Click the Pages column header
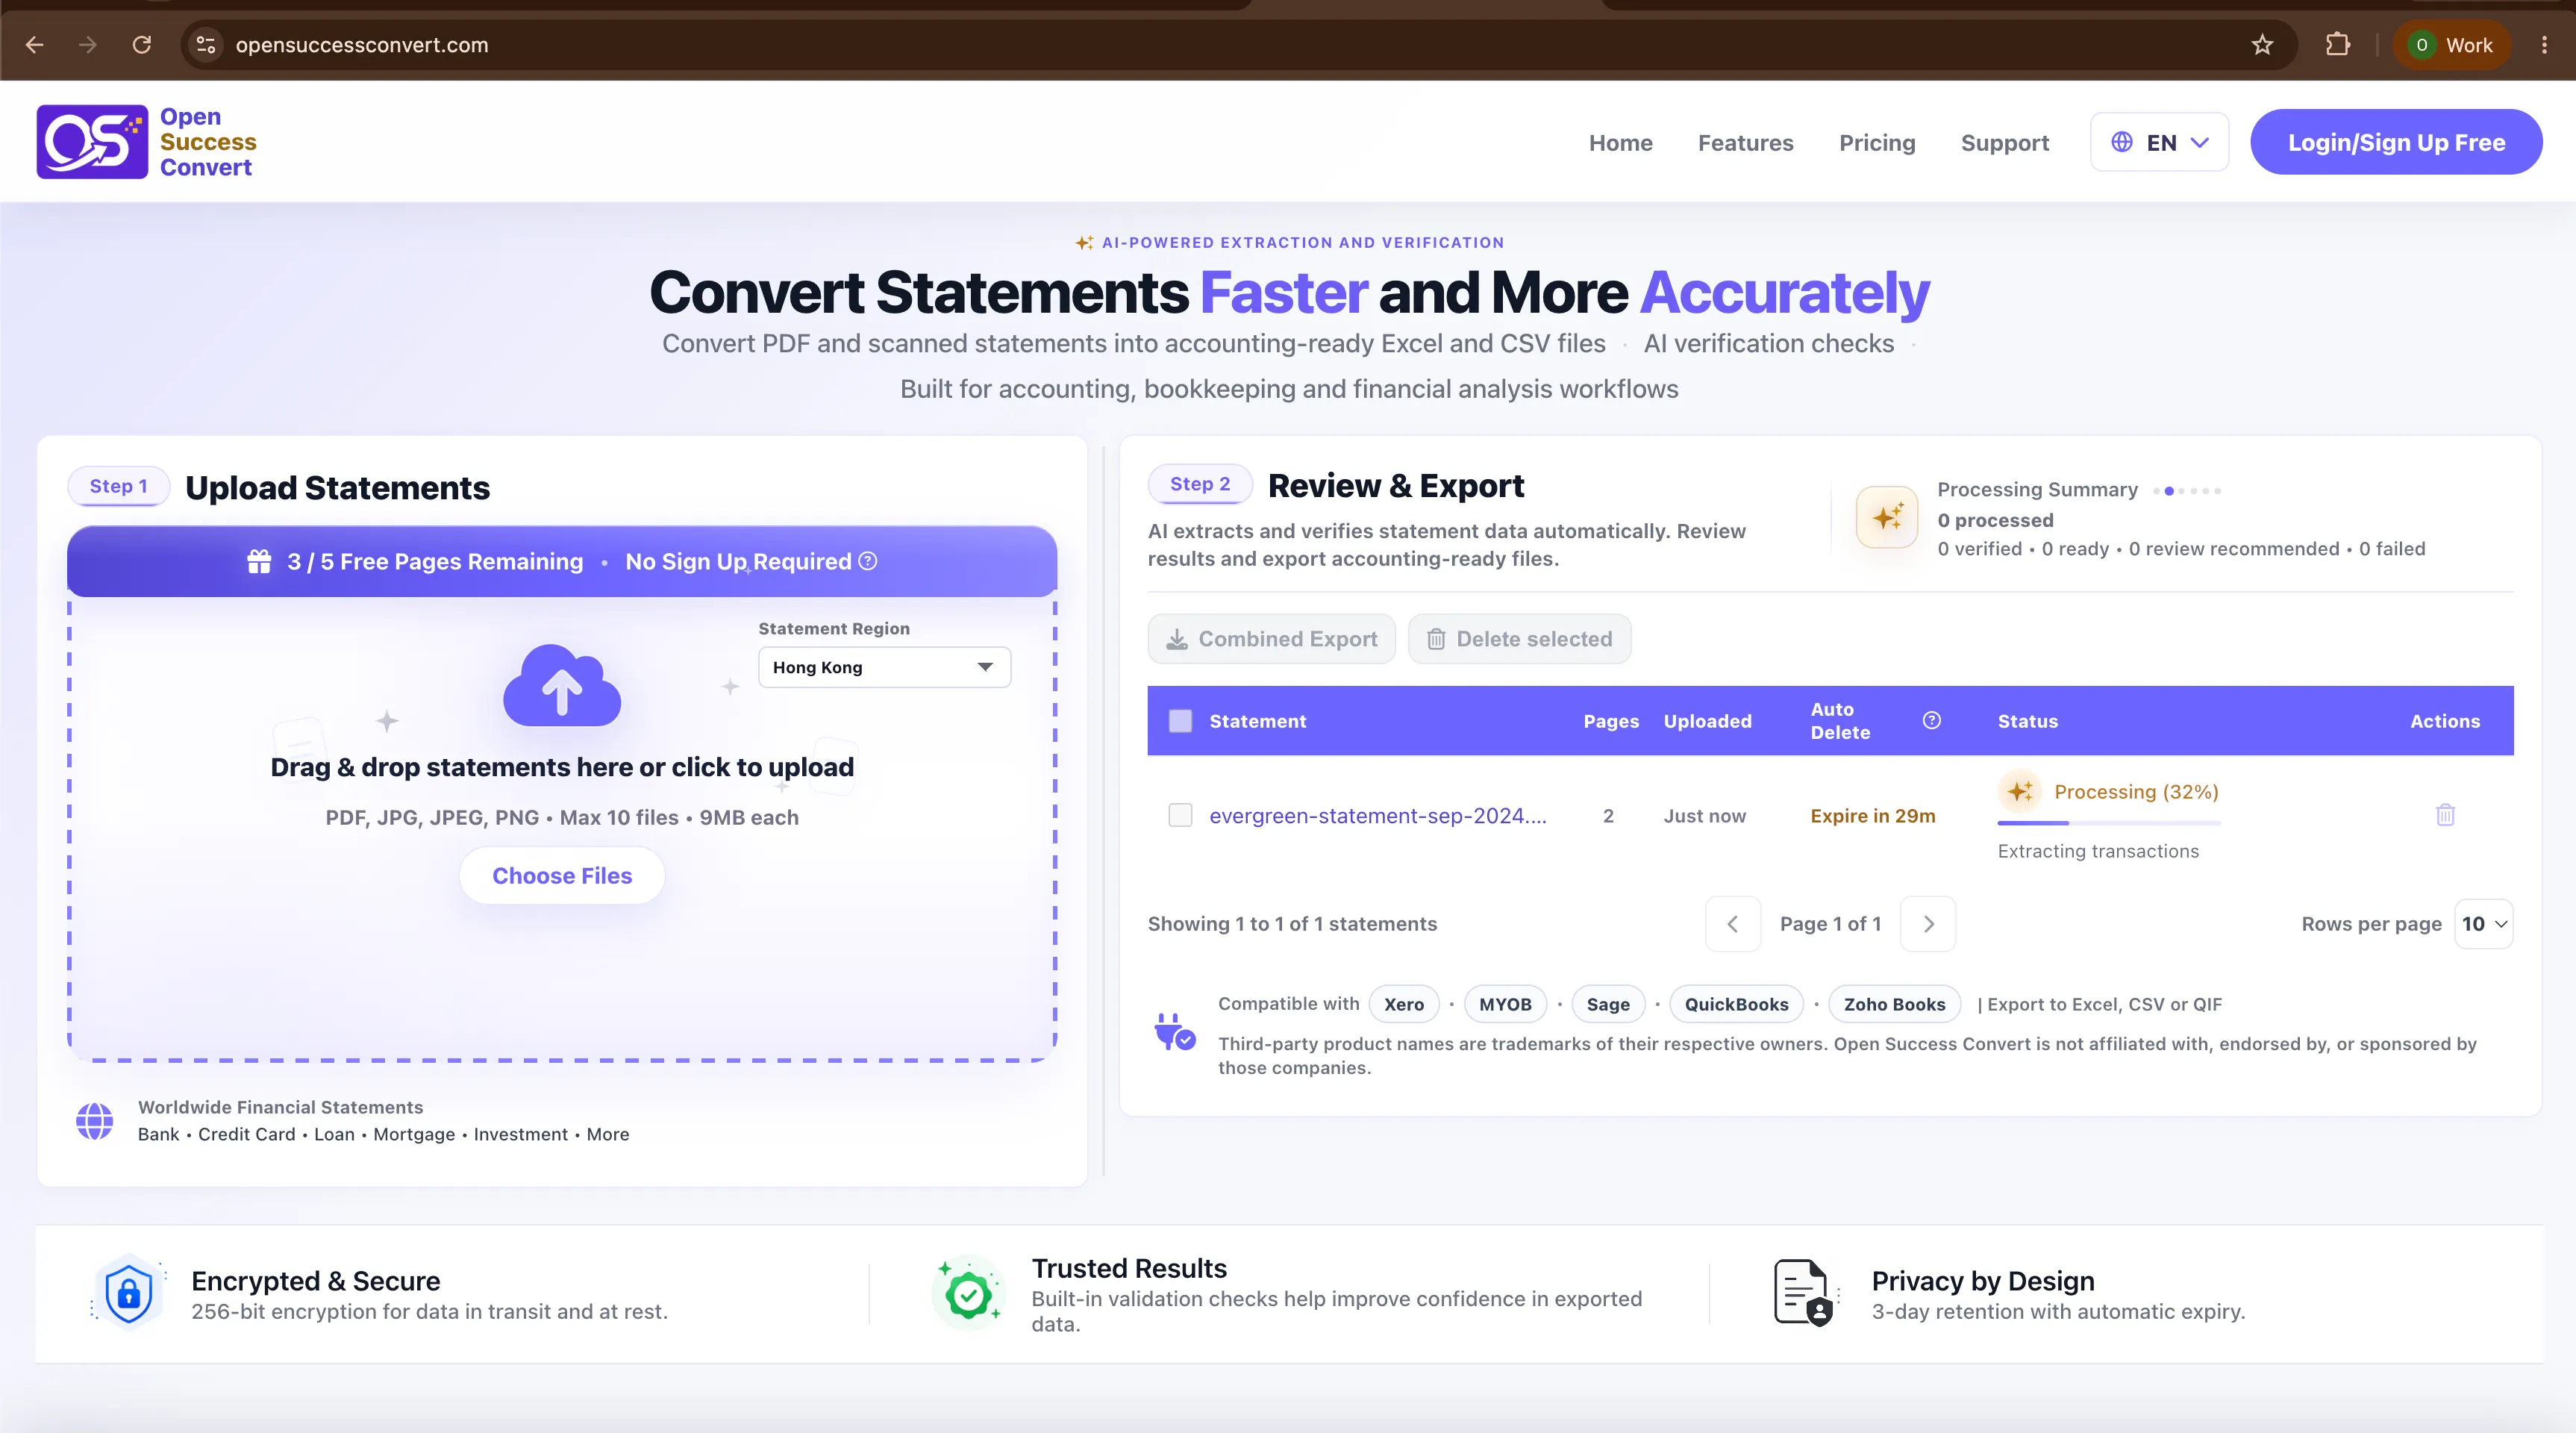 (1610, 721)
